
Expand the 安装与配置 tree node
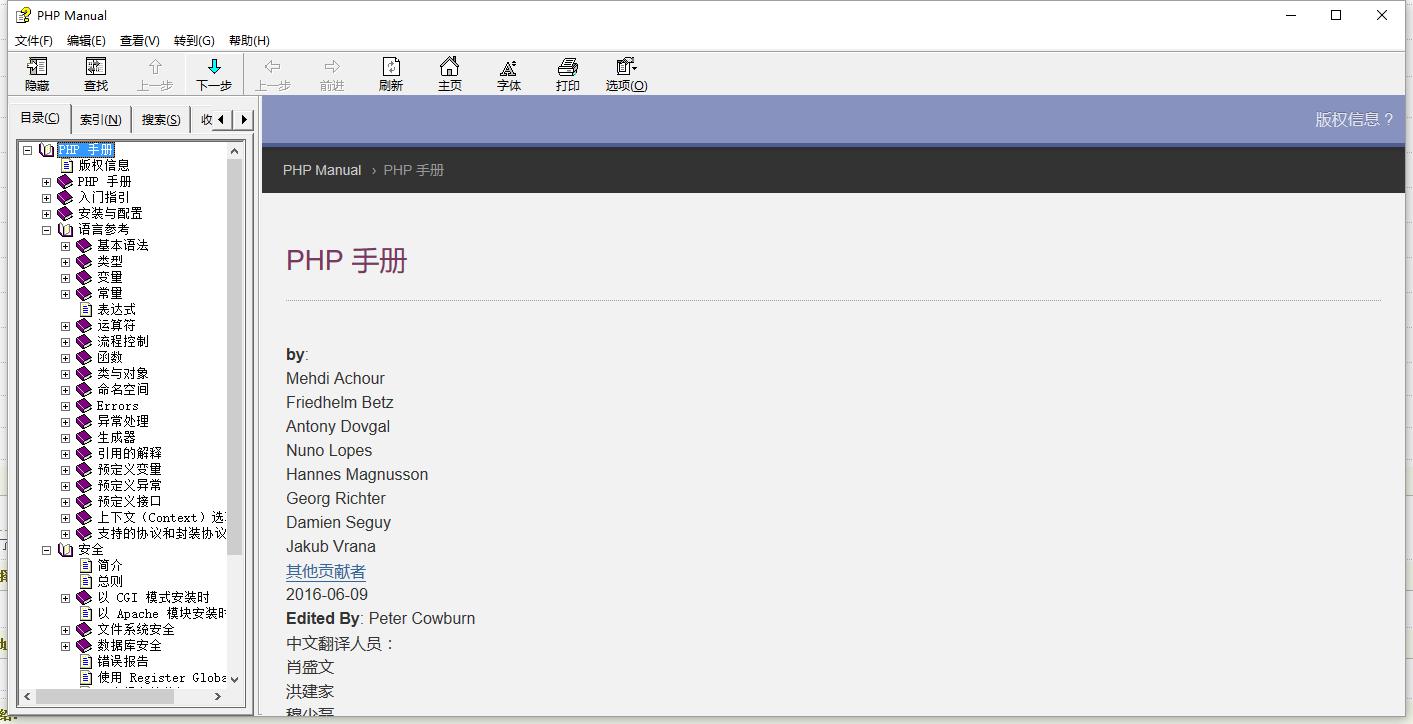click(x=46, y=214)
